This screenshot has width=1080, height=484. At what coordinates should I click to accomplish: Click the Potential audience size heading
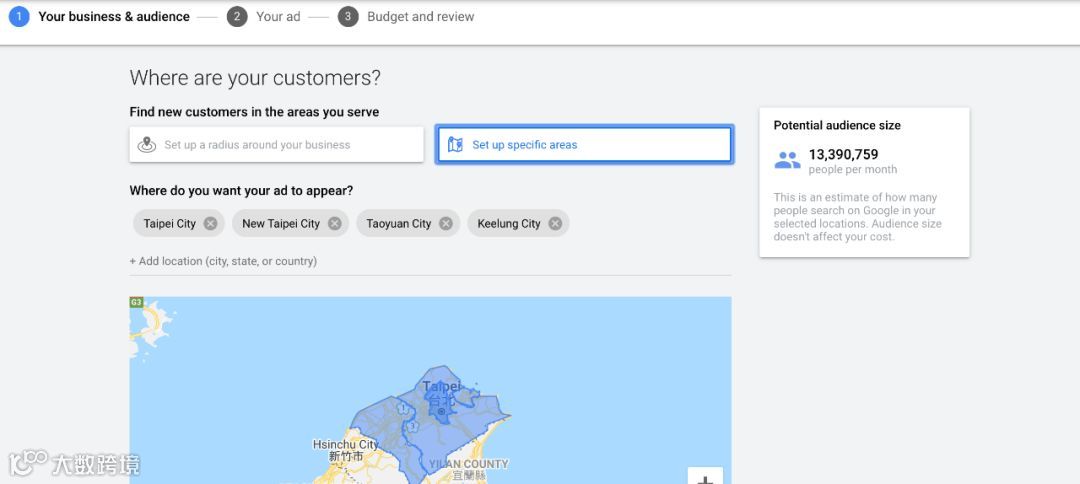[837, 125]
